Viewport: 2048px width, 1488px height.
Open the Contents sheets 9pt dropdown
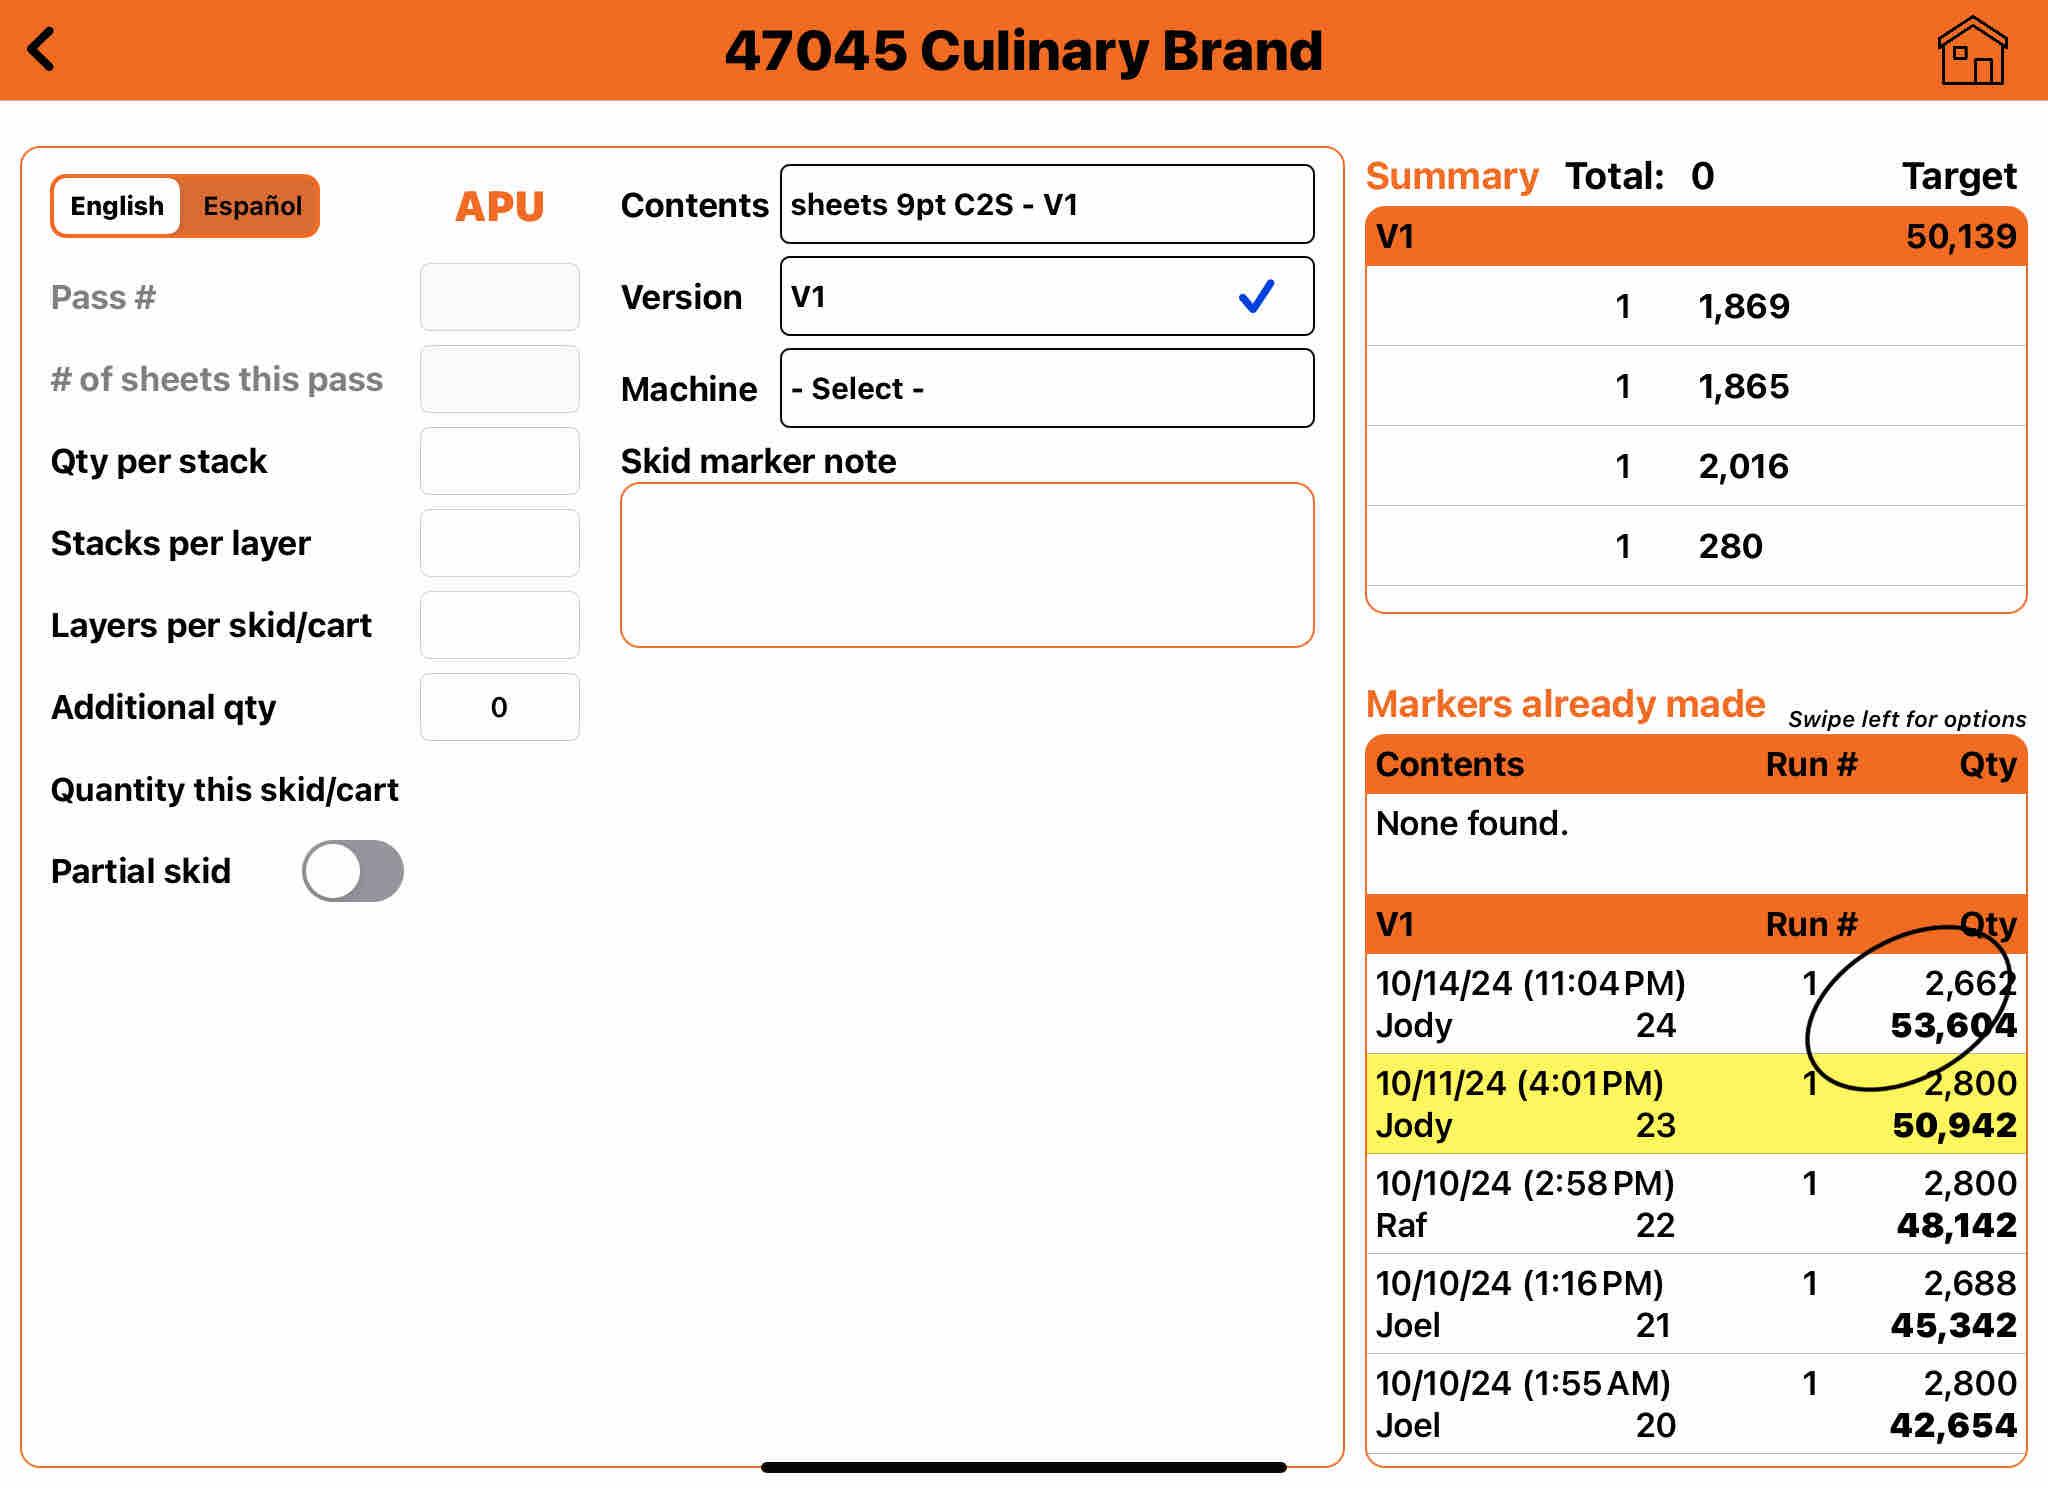(x=1046, y=204)
